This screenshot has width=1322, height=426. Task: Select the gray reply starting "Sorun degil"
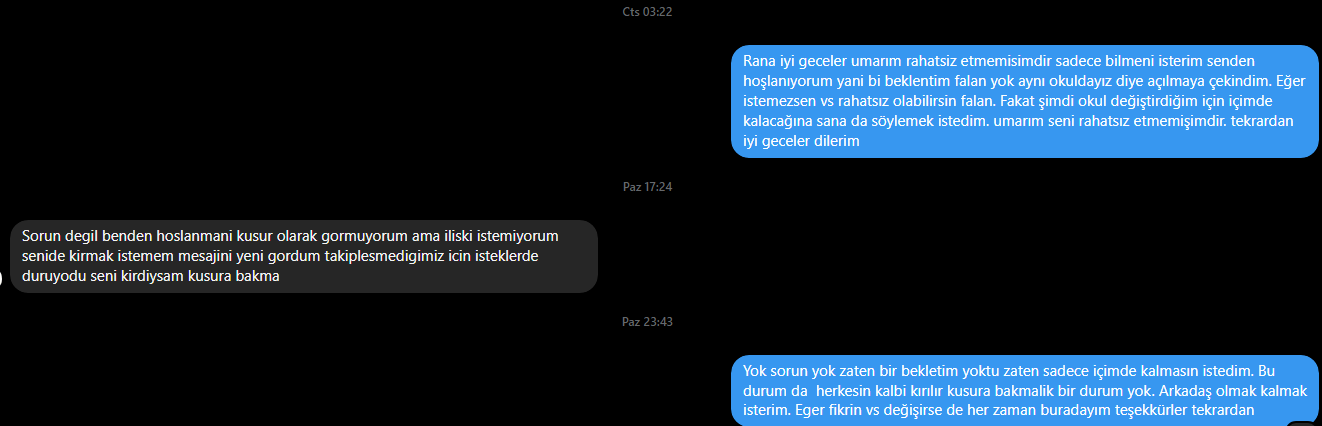point(306,256)
